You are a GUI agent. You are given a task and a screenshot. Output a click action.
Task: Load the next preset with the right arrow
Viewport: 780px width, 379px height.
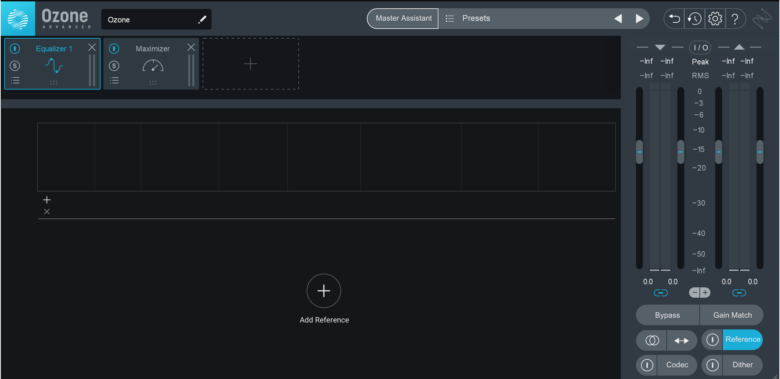coord(640,18)
